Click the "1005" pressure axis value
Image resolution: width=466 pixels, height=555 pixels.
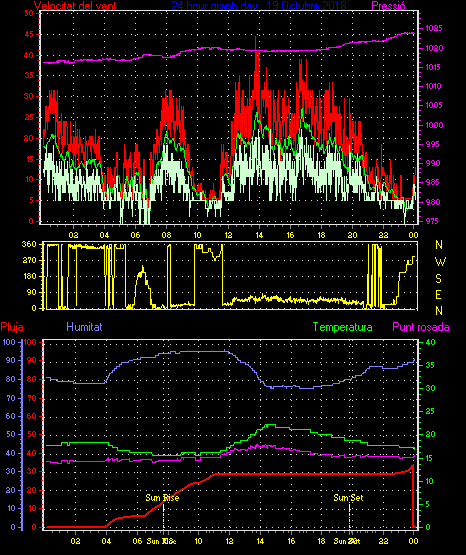433,105
